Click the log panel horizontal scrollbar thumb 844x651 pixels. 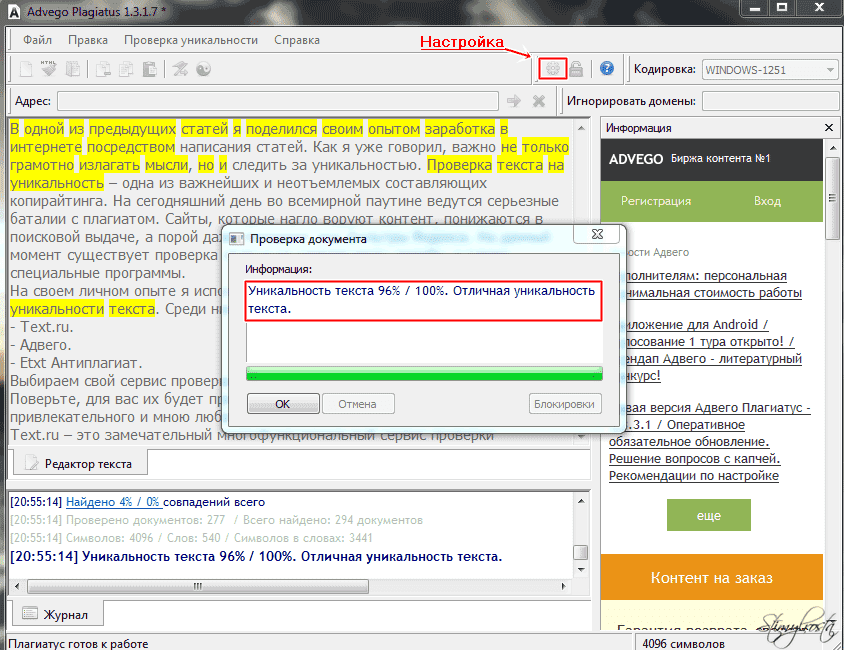point(198,586)
